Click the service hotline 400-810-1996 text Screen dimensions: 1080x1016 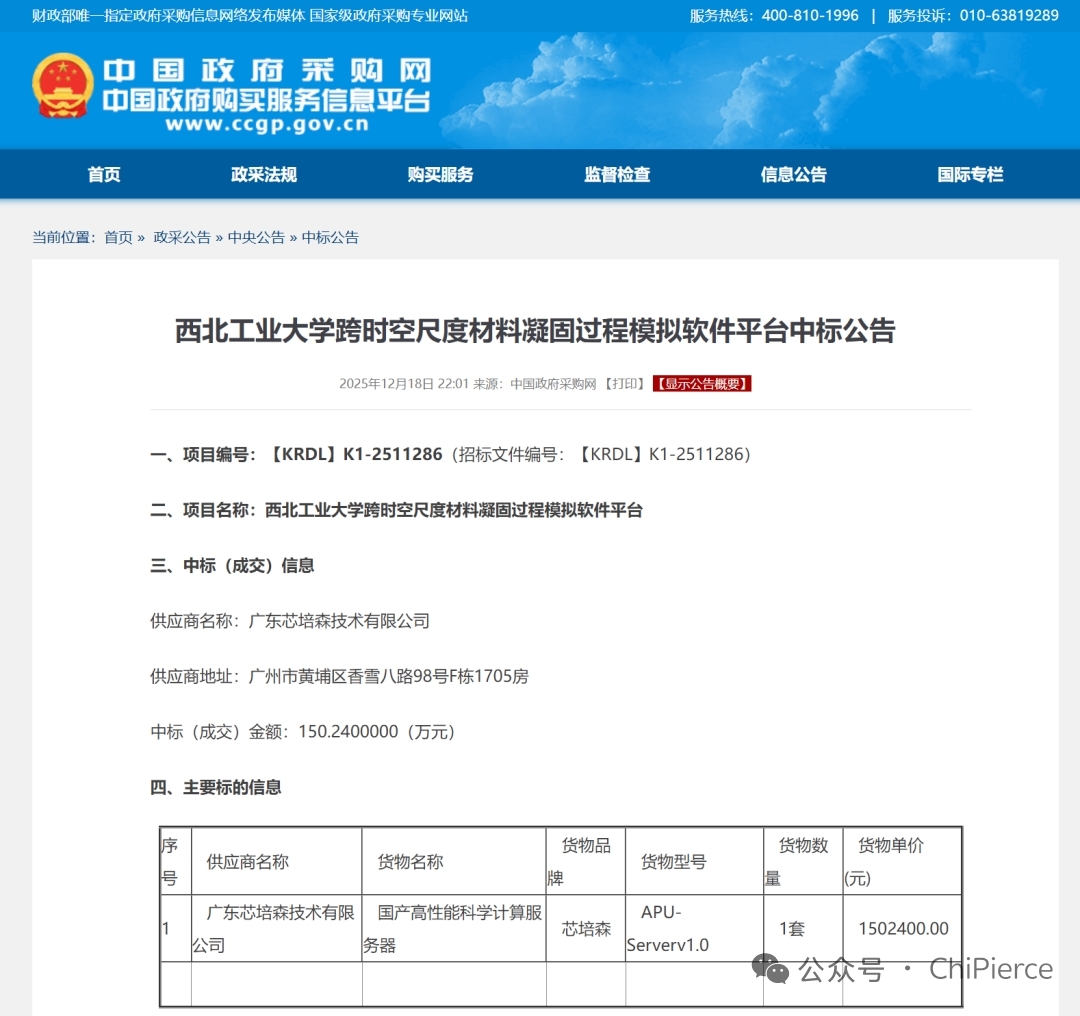point(810,15)
